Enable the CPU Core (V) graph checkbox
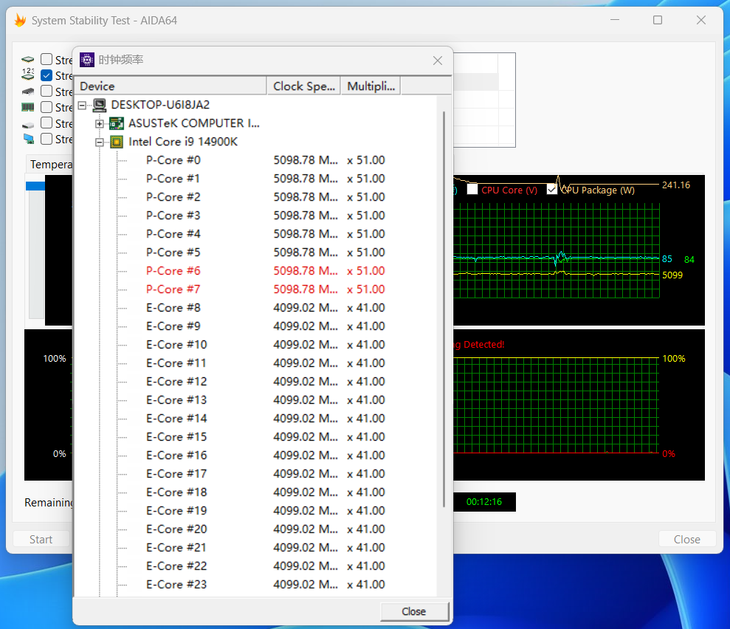The height and width of the screenshot is (629, 730). (x=472, y=190)
